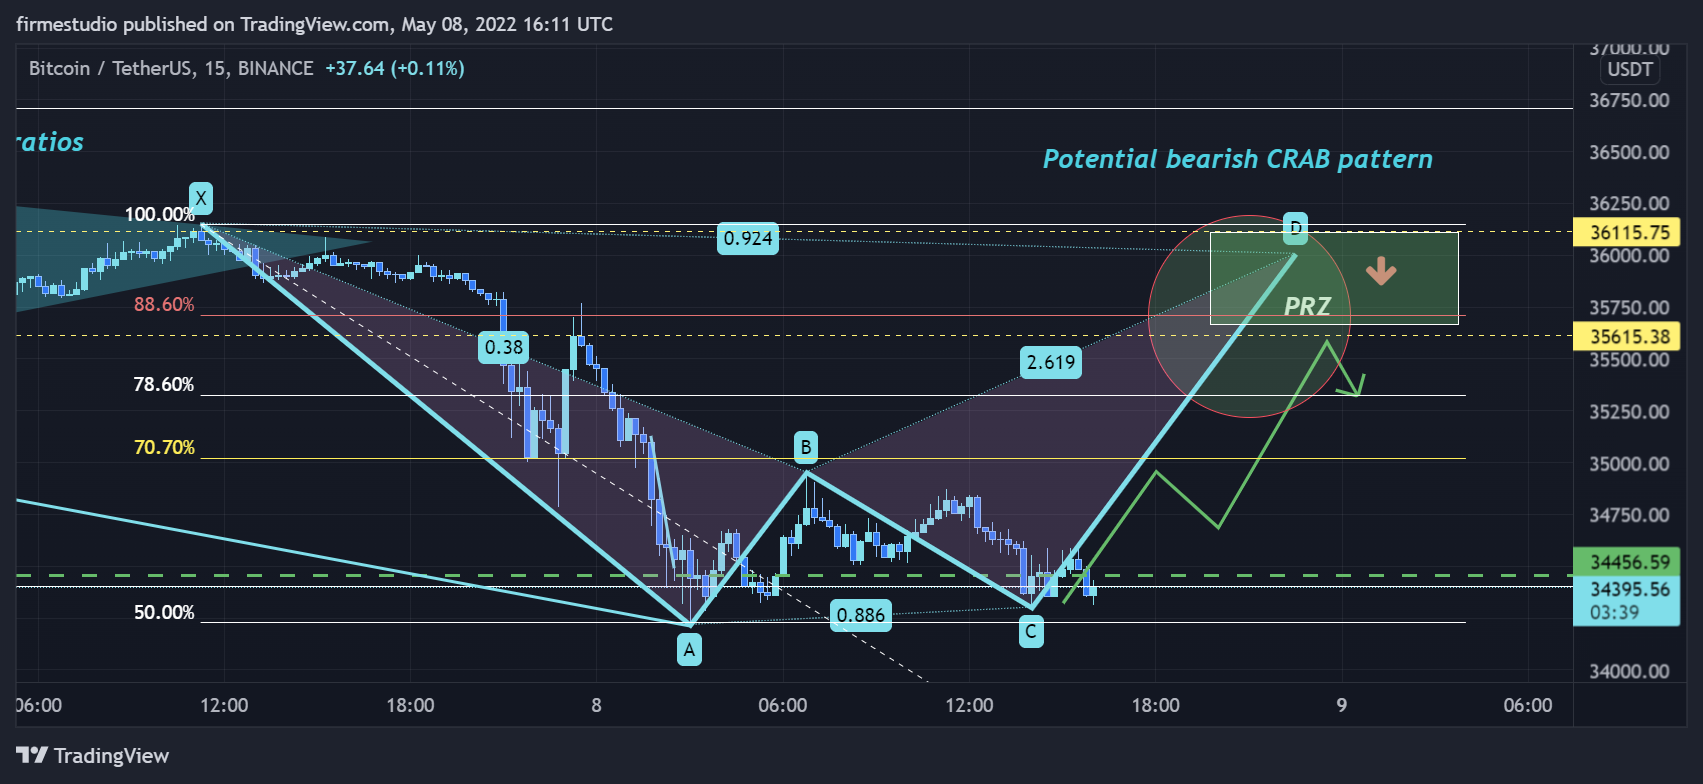Click the 'Potential bearish CRAB pattern' text

(x=1238, y=159)
